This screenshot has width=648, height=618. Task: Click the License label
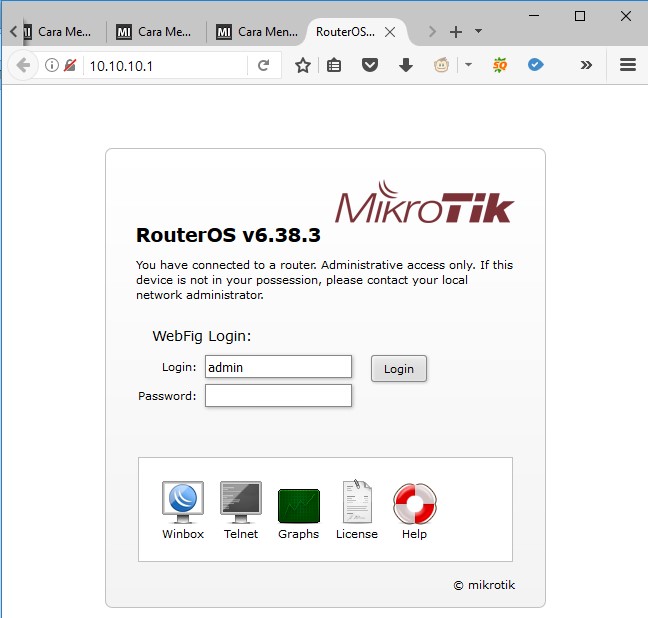pyautogui.click(x=357, y=534)
